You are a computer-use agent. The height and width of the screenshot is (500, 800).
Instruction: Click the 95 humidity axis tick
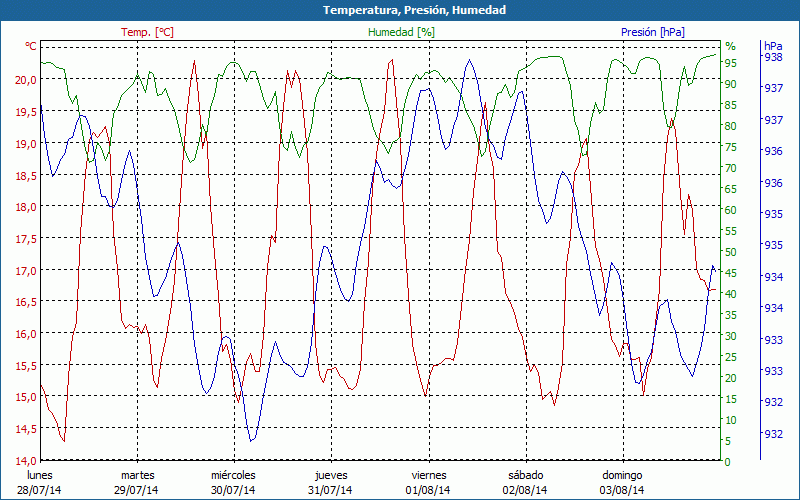(731, 63)
